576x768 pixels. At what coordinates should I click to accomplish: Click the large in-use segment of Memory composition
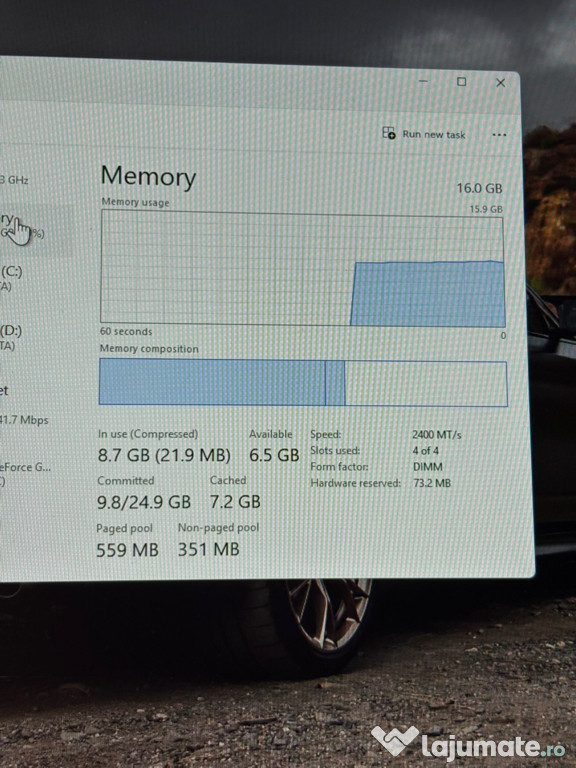pos(212,382)
